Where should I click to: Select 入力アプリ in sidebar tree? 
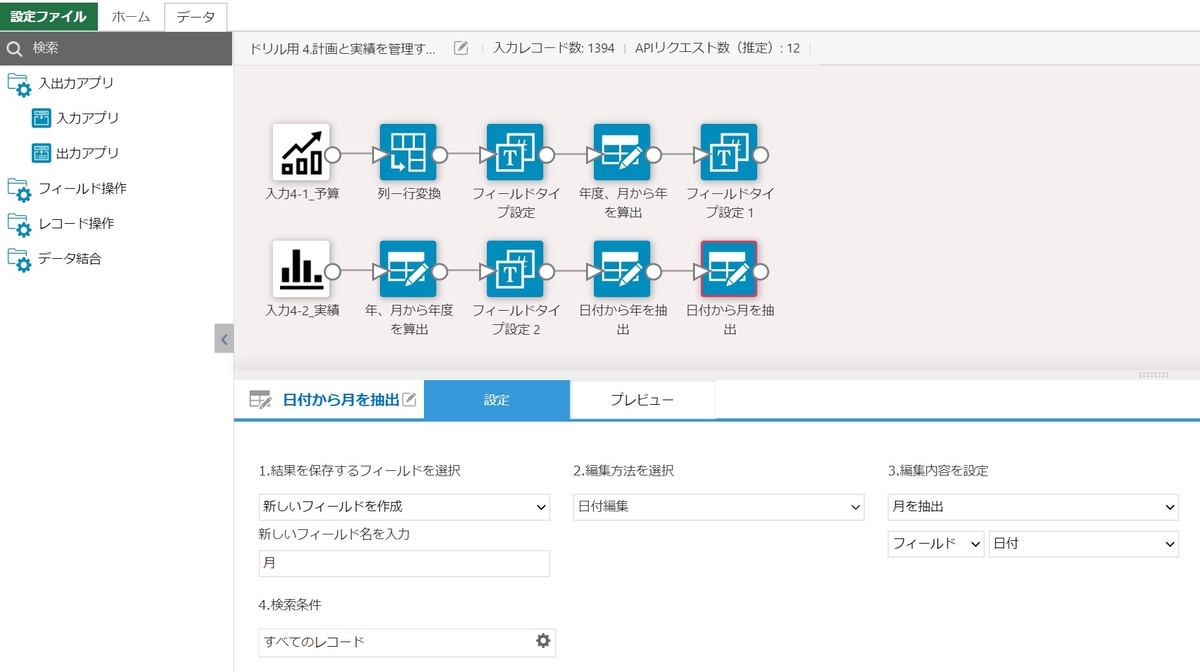click(88, 118)
